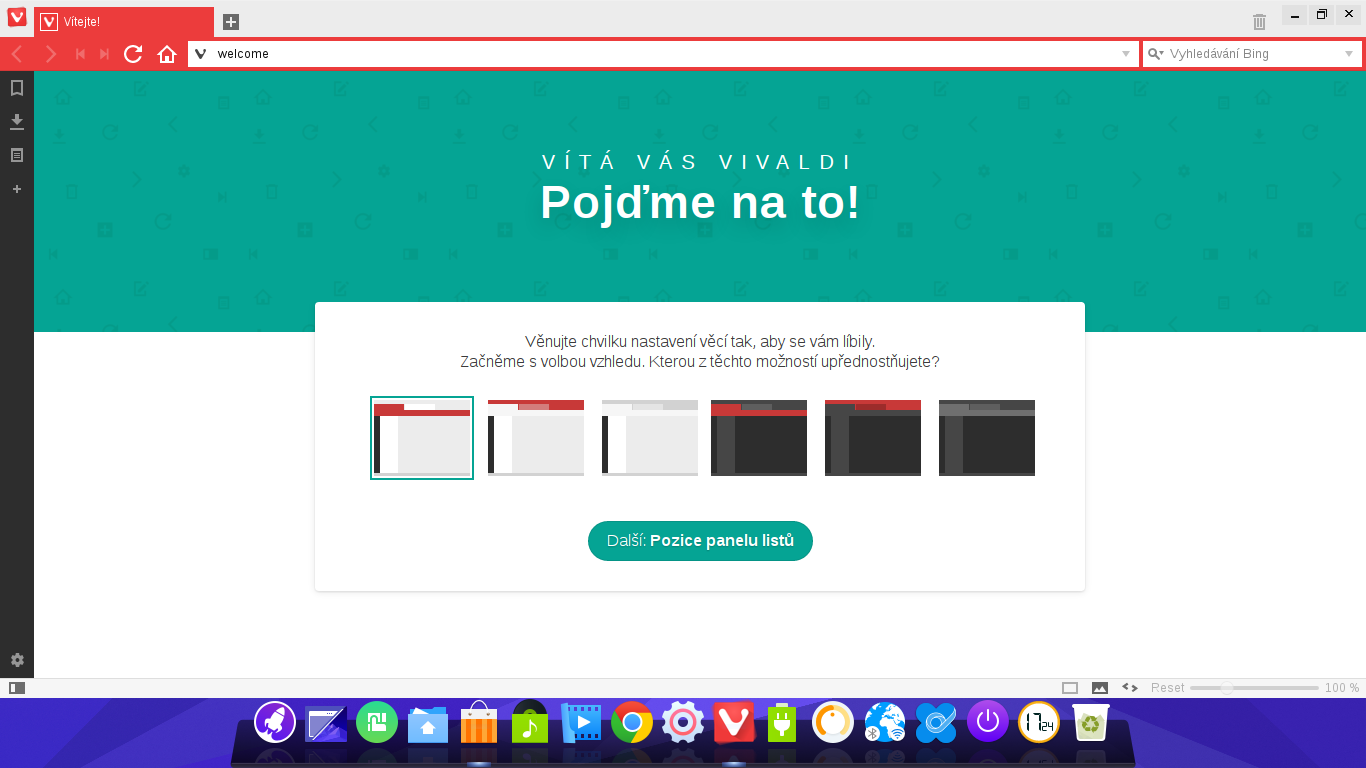Open a new tab with plus button
This screenshot has height=768, width=1366.
[230, 21]
